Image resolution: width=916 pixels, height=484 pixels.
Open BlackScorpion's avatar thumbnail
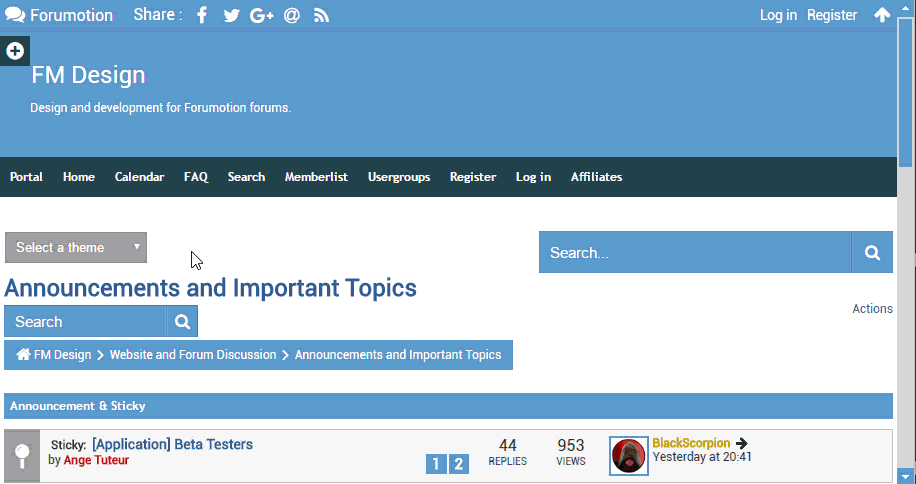pyautogui.click(x=629, y=456)
